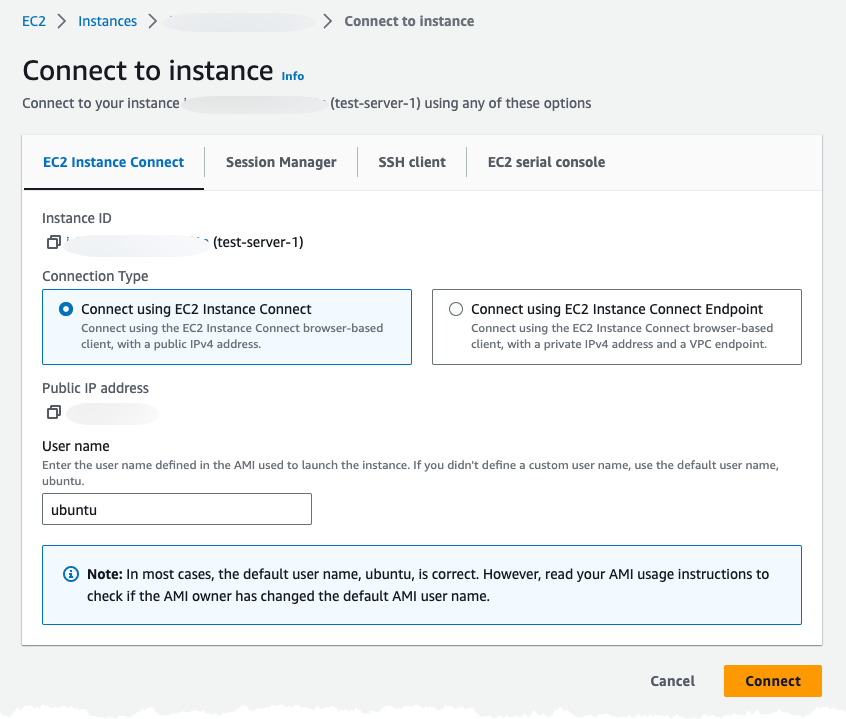Open the EC2 serial console tab

546,162
